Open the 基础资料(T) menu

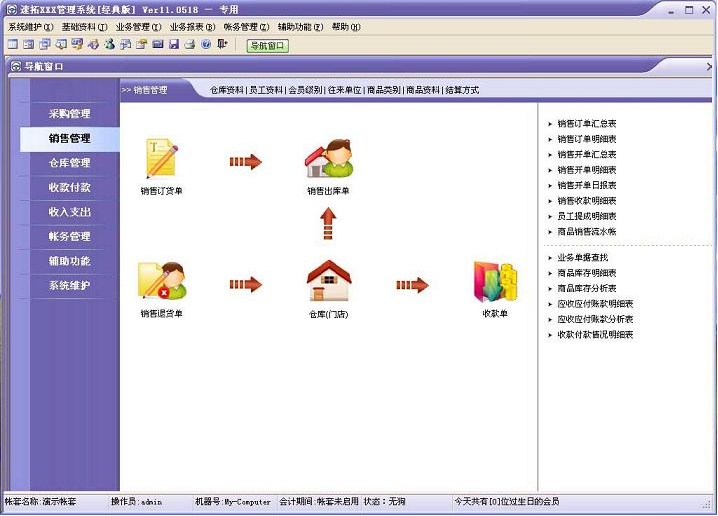[x=85, y=27]
